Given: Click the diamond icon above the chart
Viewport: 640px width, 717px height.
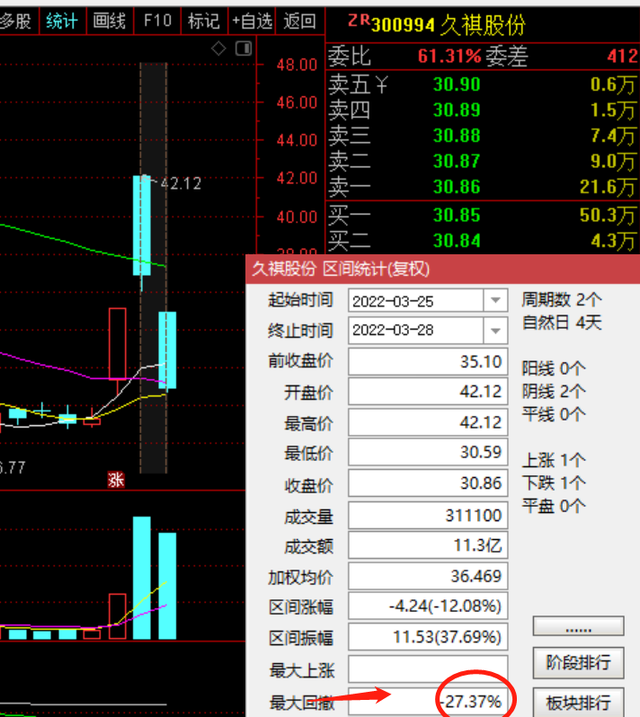Looking at the screenshot, I should [x=219, y=48].
